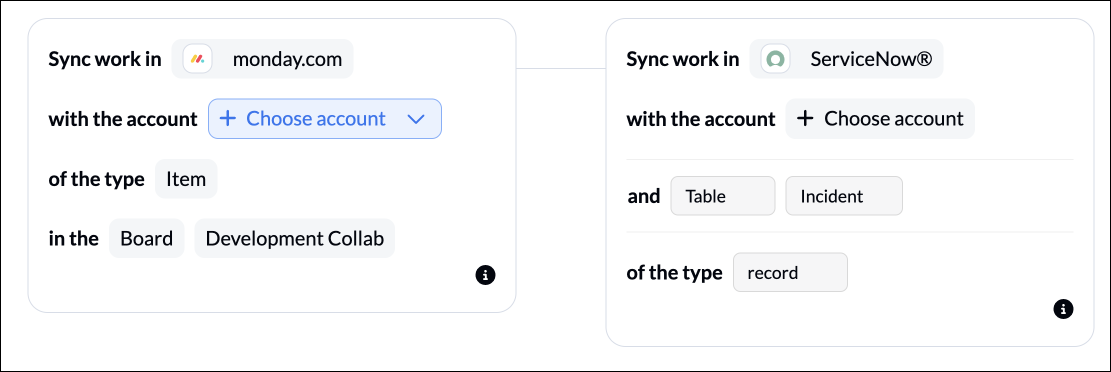The image size is (1111, 372).
Task: Click the record type field
Action: coord(790,272)
